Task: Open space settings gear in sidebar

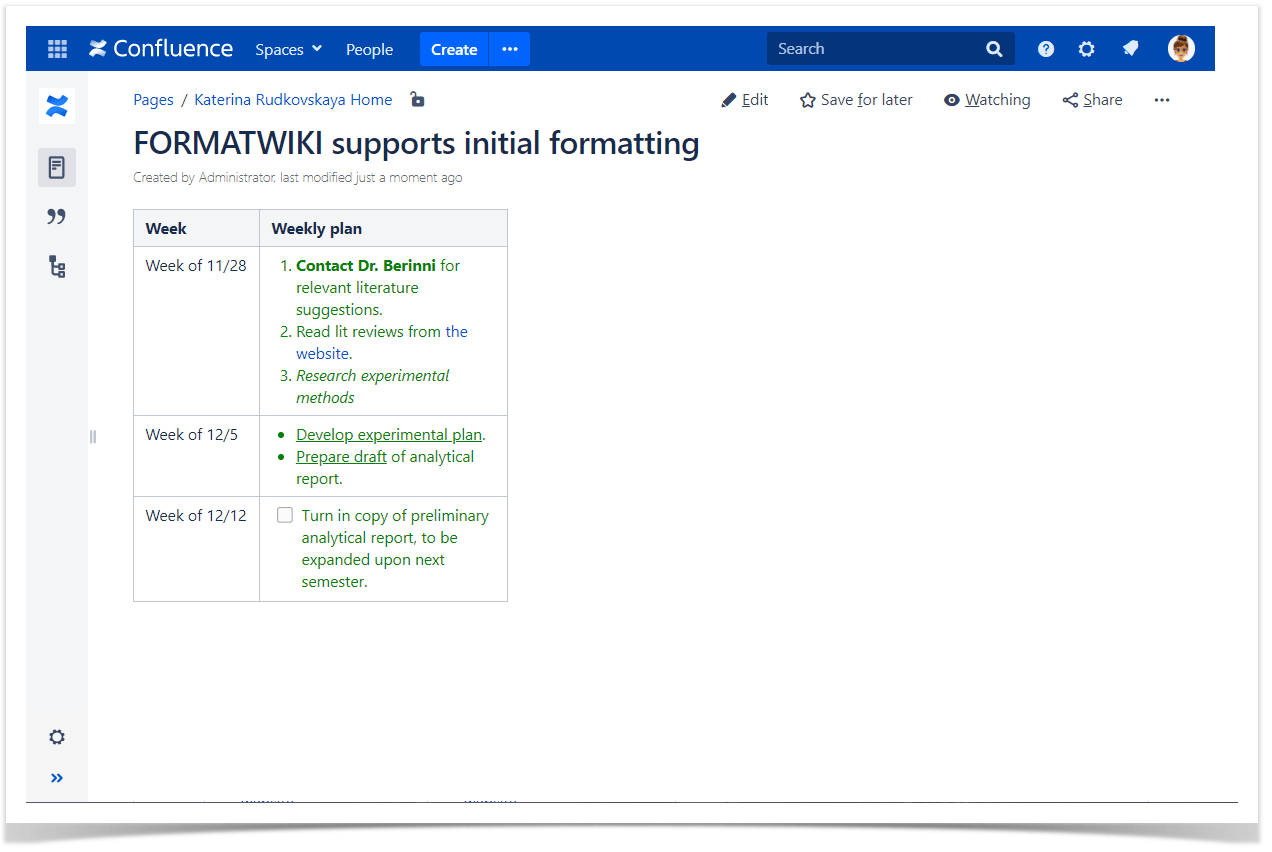Action: pos(57,737)
